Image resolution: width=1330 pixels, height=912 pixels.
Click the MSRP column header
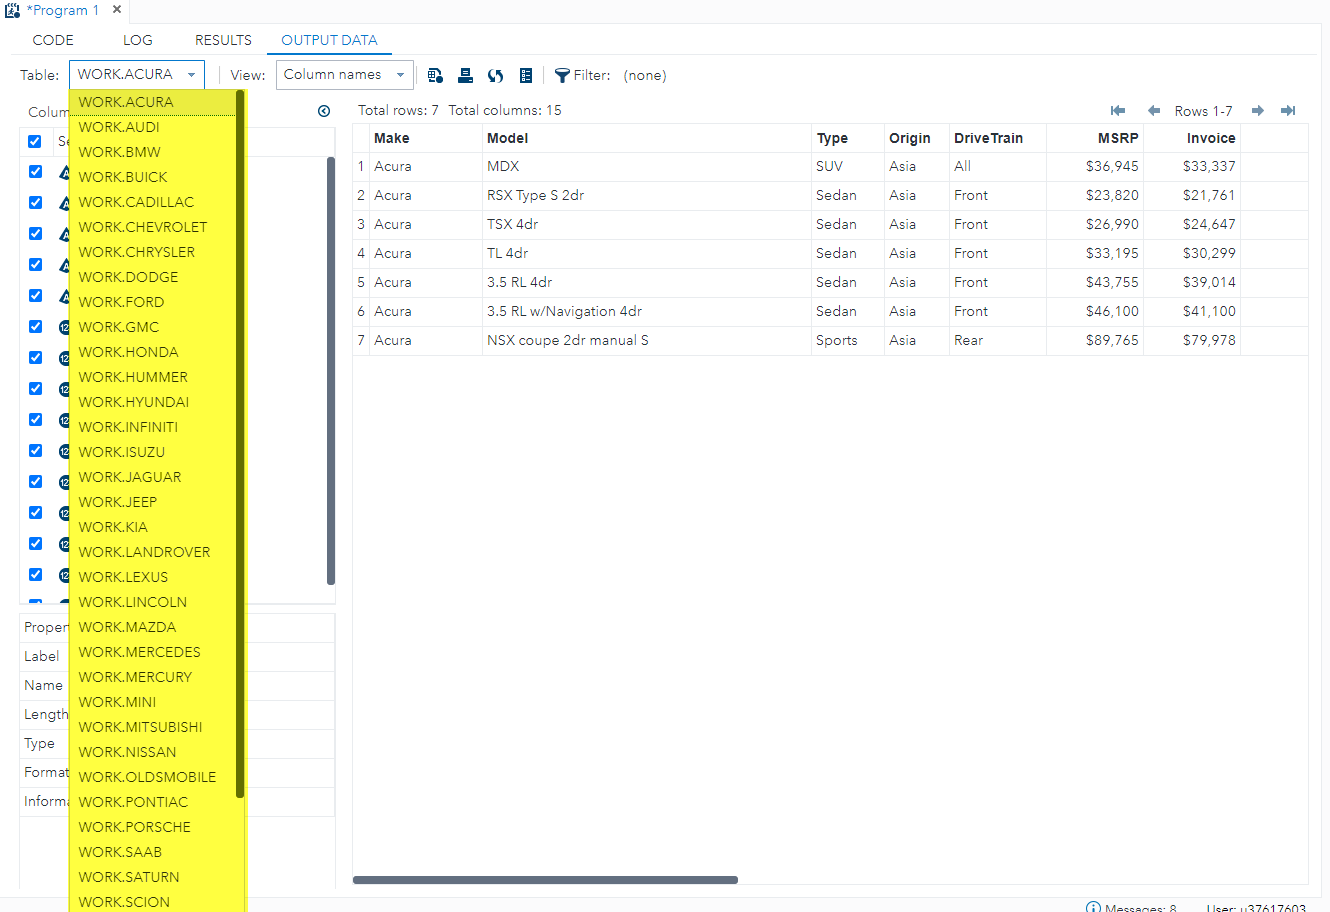coord(1094,138)
